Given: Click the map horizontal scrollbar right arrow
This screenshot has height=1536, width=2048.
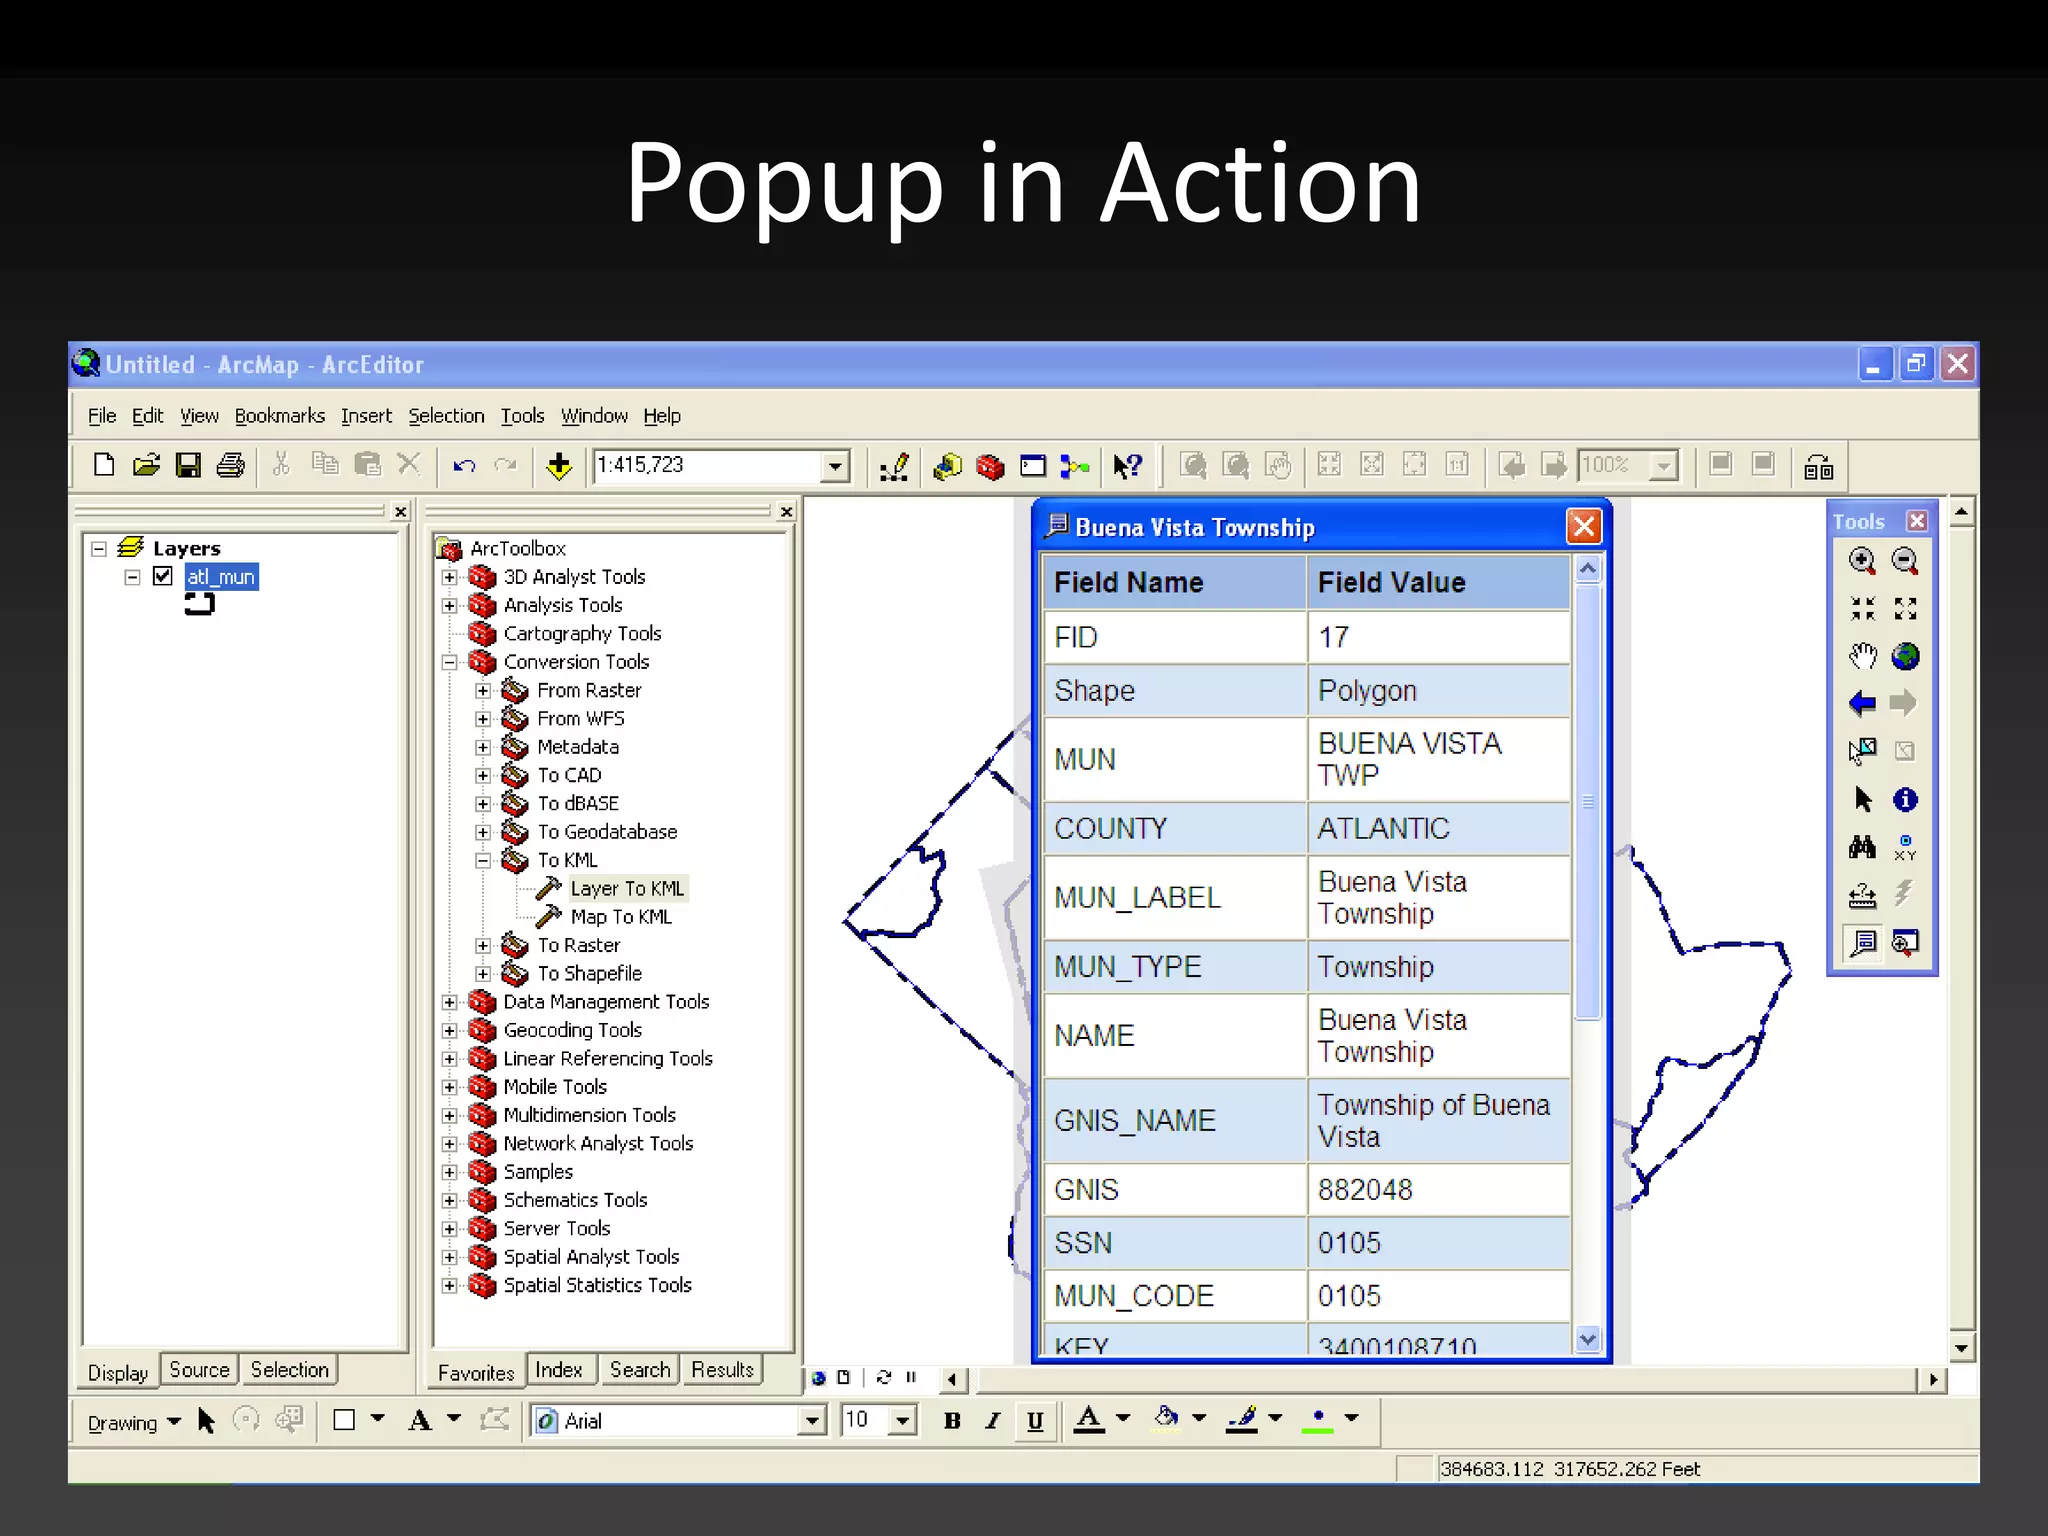Looking at the screenshot, I should [x=1933, y=1379].
